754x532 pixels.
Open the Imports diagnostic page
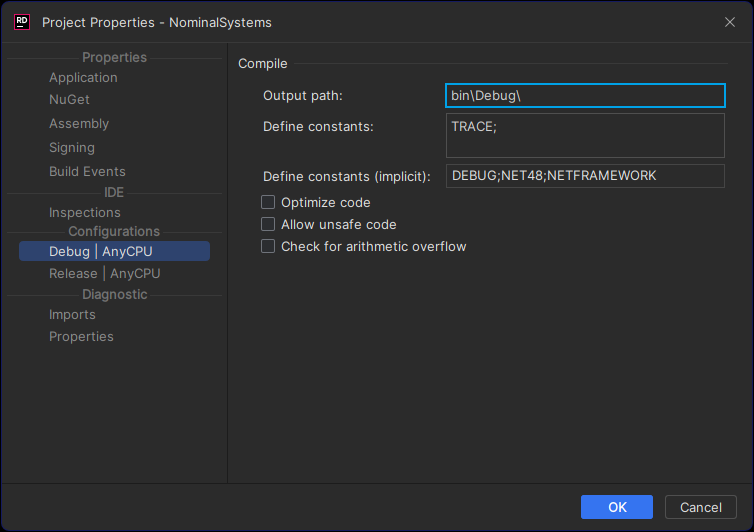point(72,315)
